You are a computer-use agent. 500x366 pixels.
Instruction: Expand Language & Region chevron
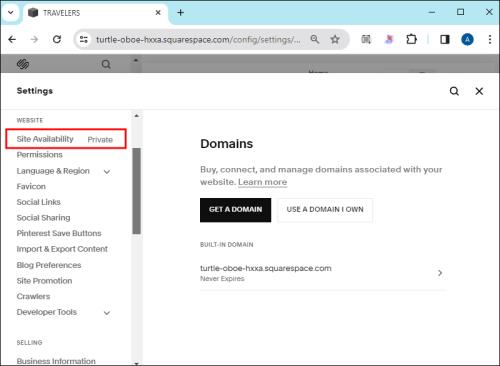pyautogui.click(x=107, y=172)
